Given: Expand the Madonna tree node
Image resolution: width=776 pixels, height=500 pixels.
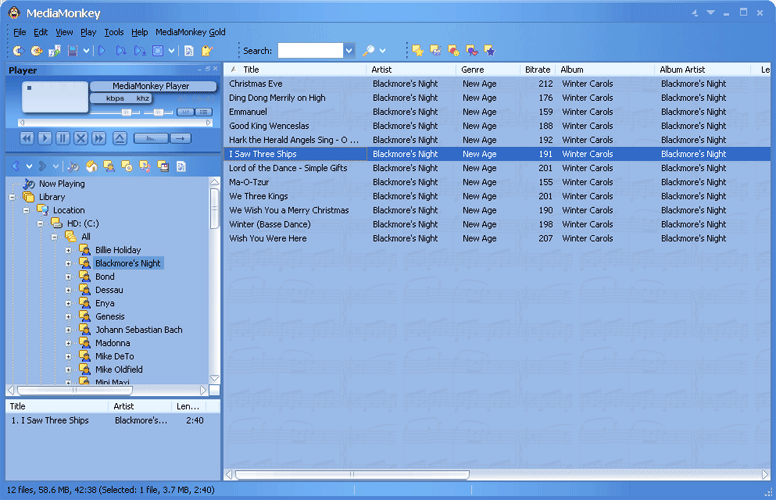Looking at the screenshot, I should (x=68, y=343).
